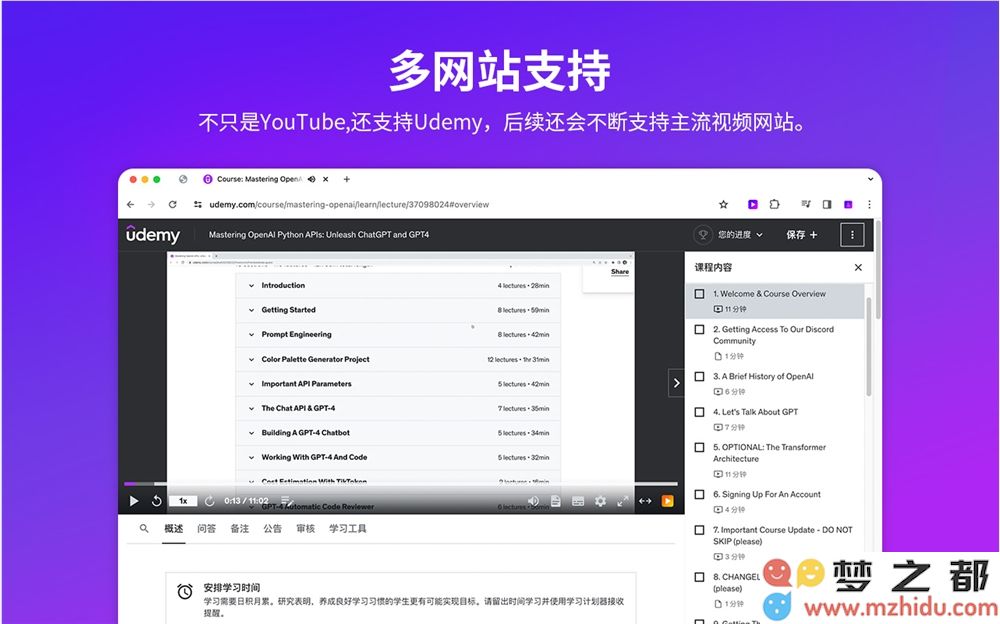Click the orange extension play button
1000x624 pixels.
pyautogui.click(x=667, y=501)
